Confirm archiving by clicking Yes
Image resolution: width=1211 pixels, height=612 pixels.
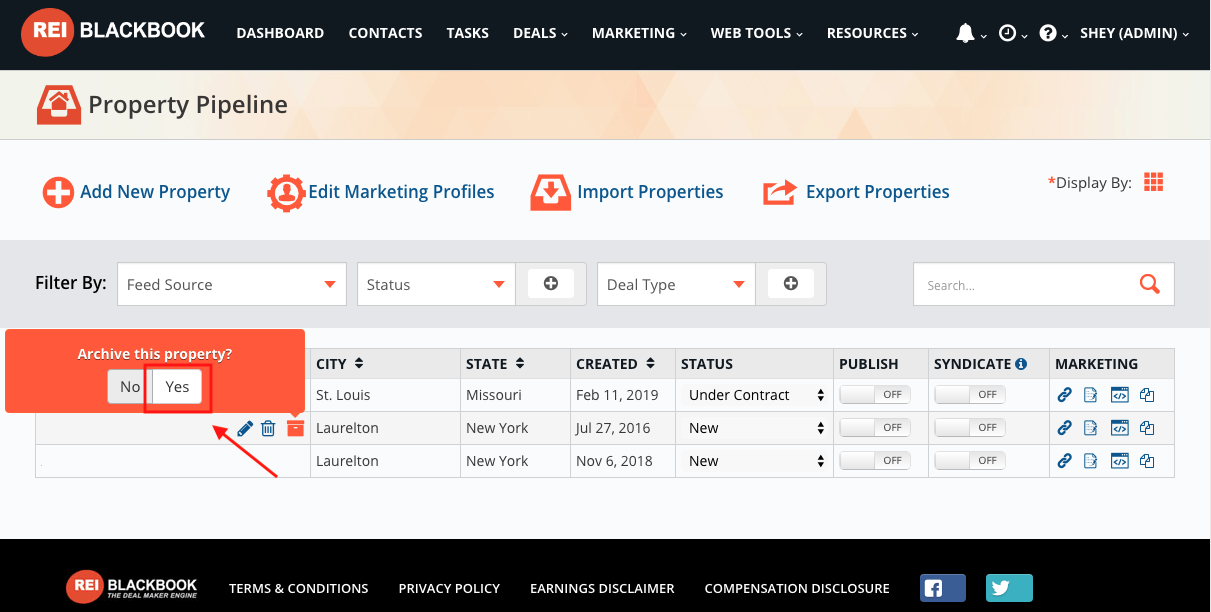click(x=177, y=387)
